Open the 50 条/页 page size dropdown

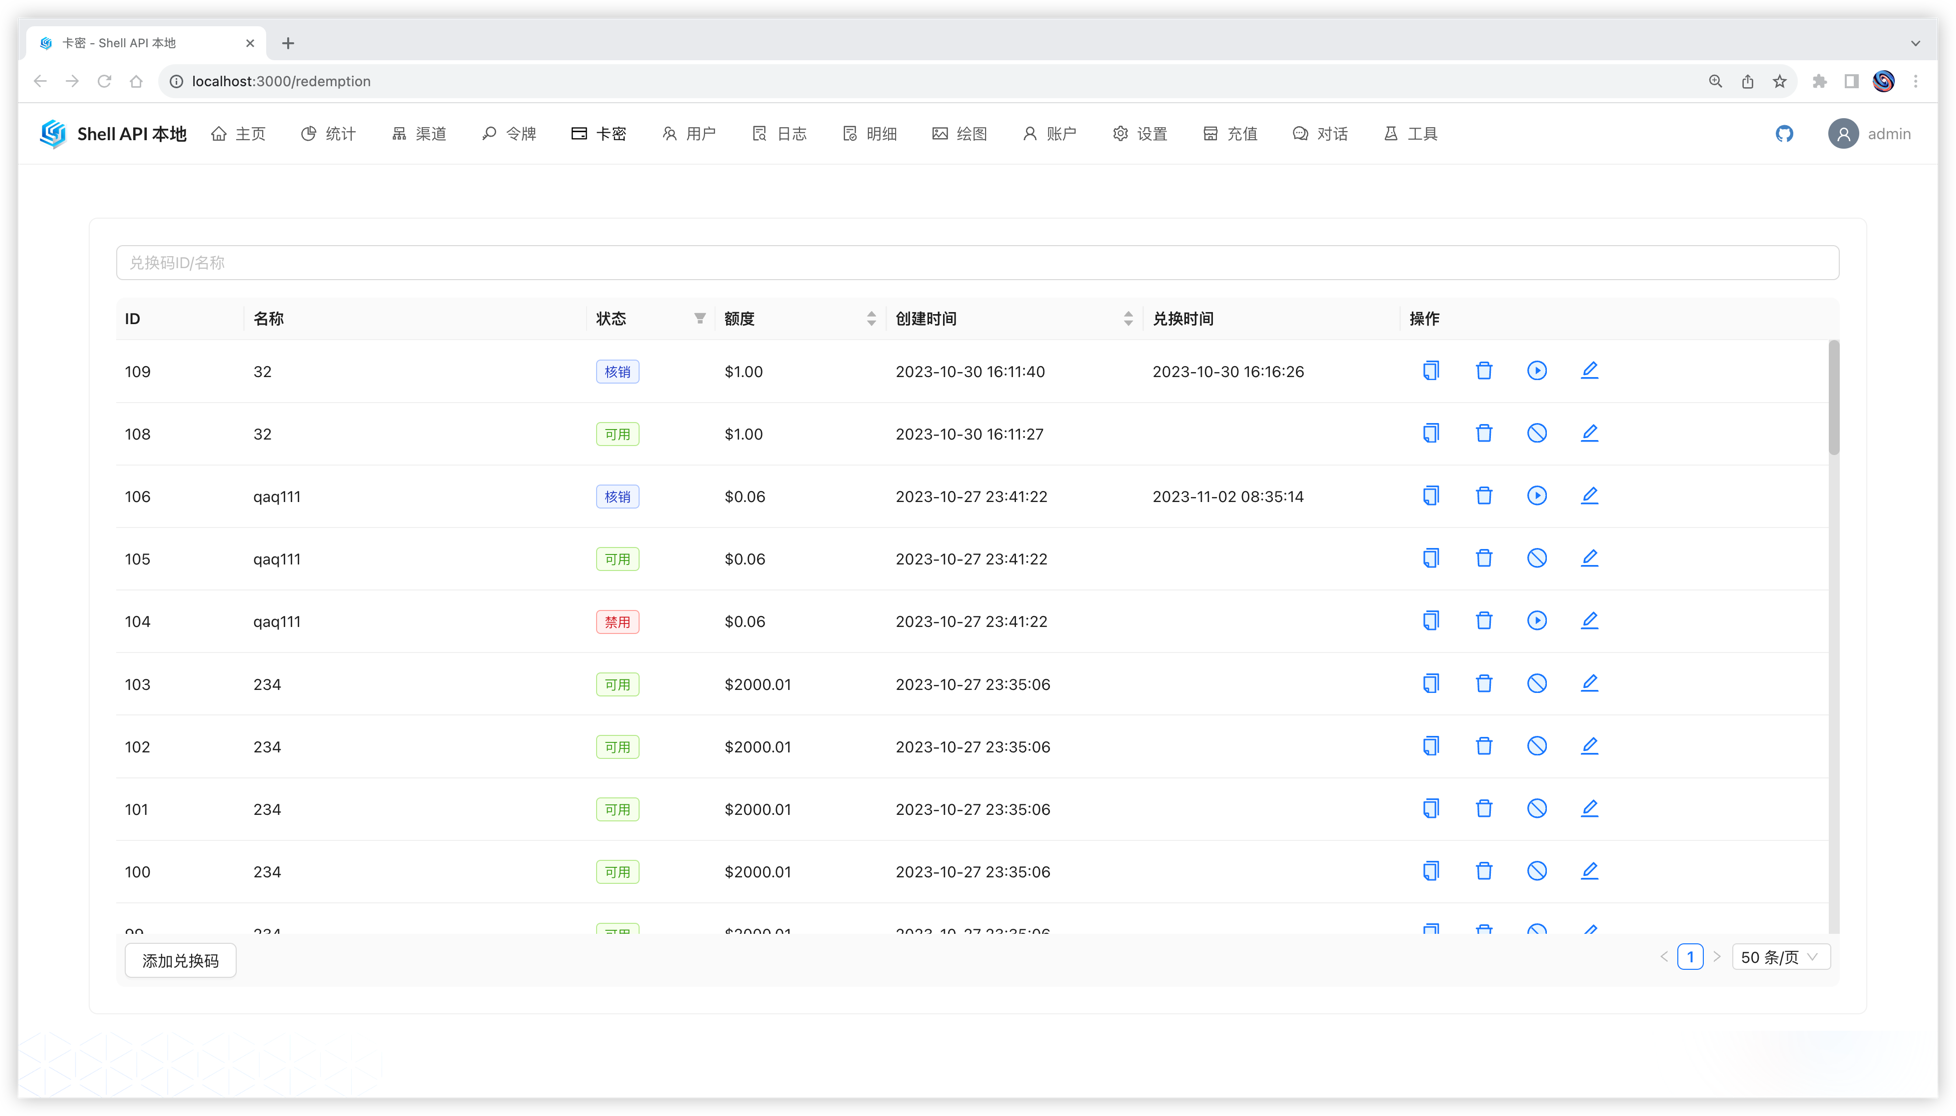coord(1780,957)
